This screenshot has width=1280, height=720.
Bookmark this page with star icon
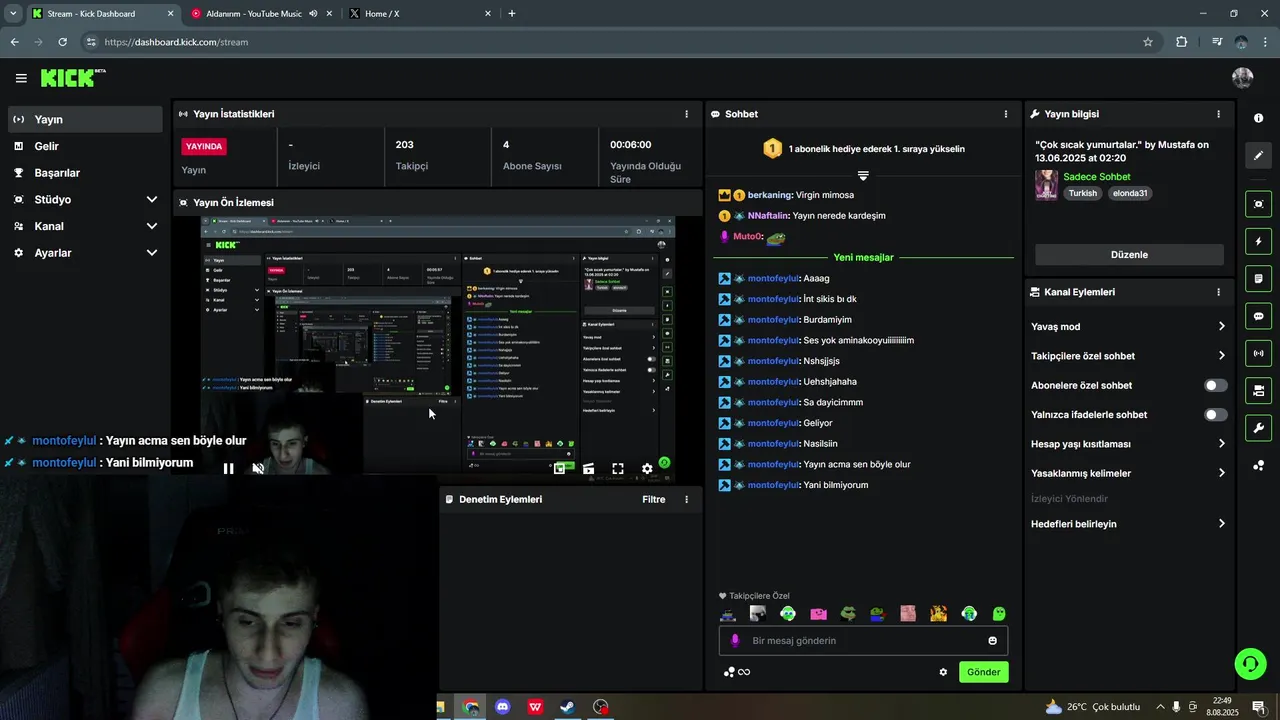pyautogui.click(x=1148, y=42)
